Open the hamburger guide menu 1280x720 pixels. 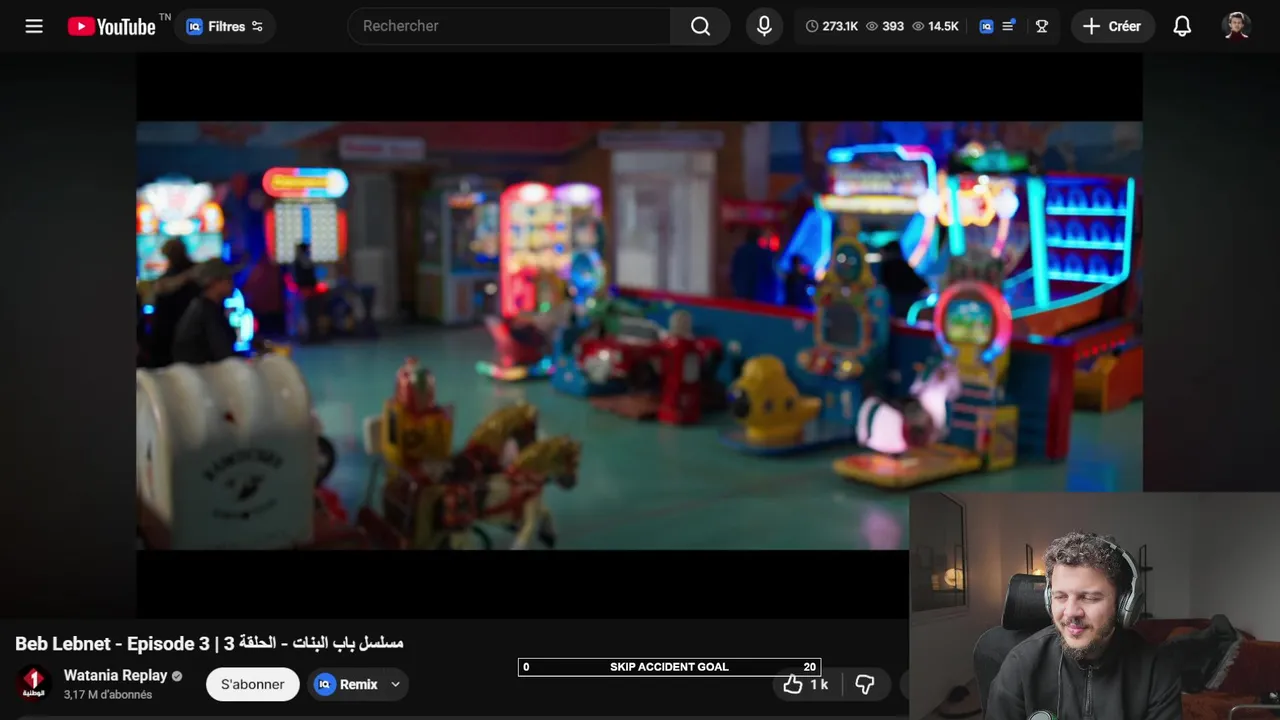34,26
